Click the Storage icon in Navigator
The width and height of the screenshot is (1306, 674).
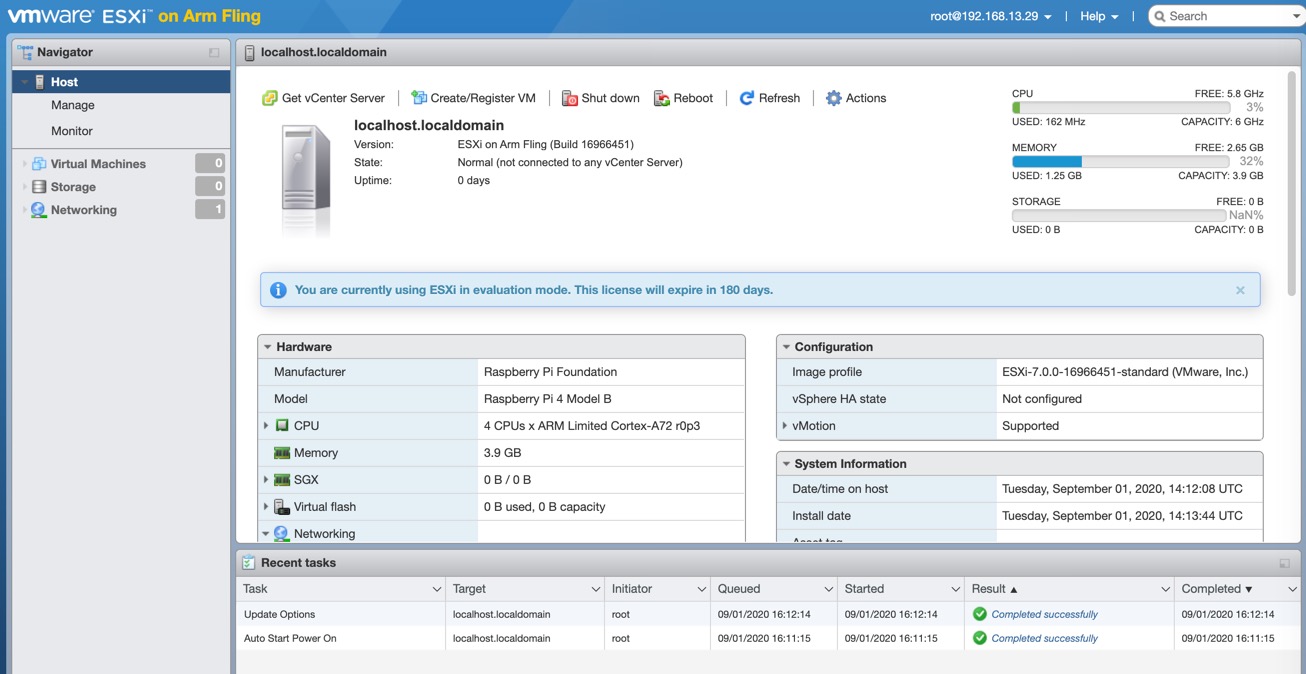pos(39,187)
